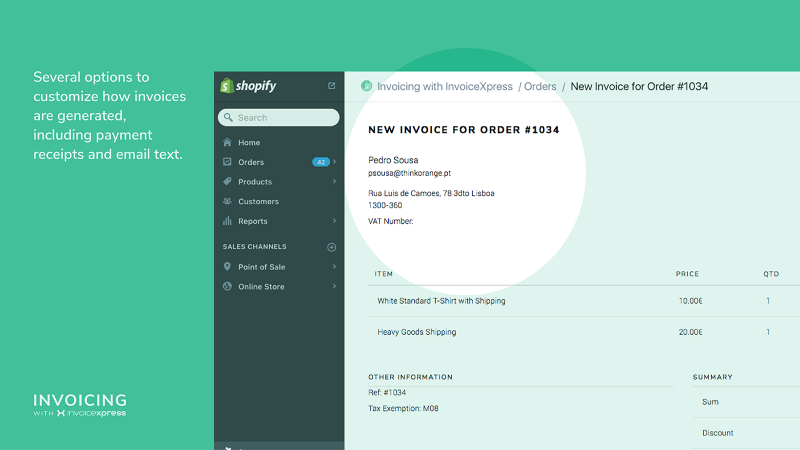Click the Products tag icon
Image resolution: width=800 pixels, height=450 pixels.
coord(227,181)
